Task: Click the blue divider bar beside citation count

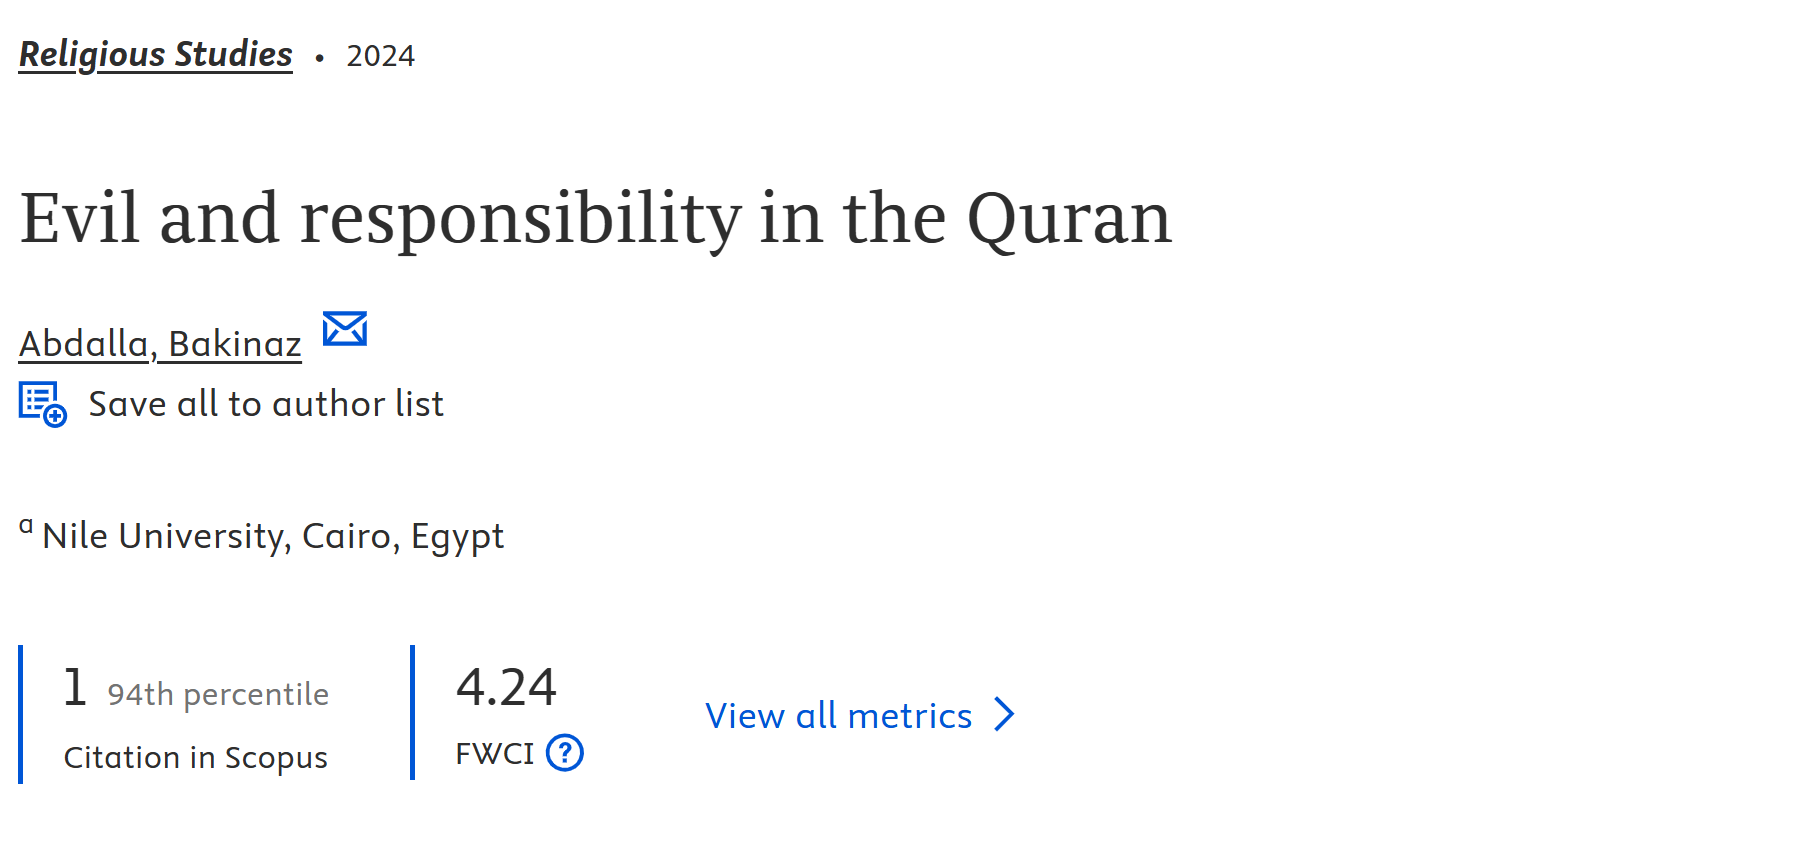Action: (x=21, y=714)
